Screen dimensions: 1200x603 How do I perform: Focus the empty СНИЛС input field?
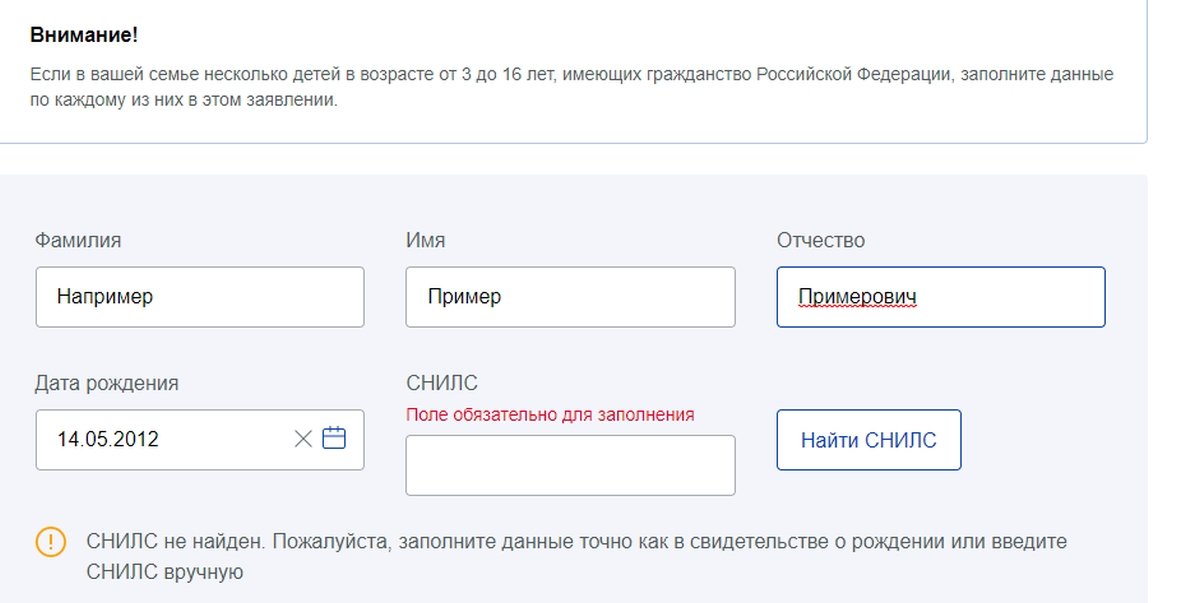pos(570,465)
